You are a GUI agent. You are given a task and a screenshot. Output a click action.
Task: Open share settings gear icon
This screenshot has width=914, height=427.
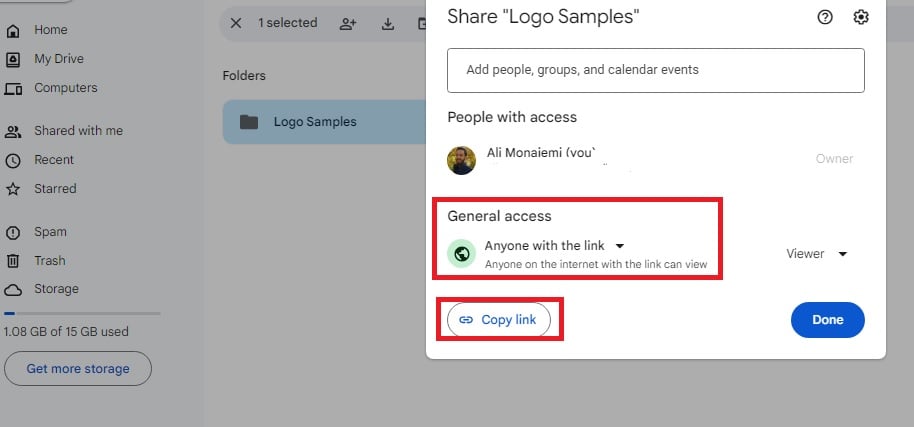(x=861, y=17)
